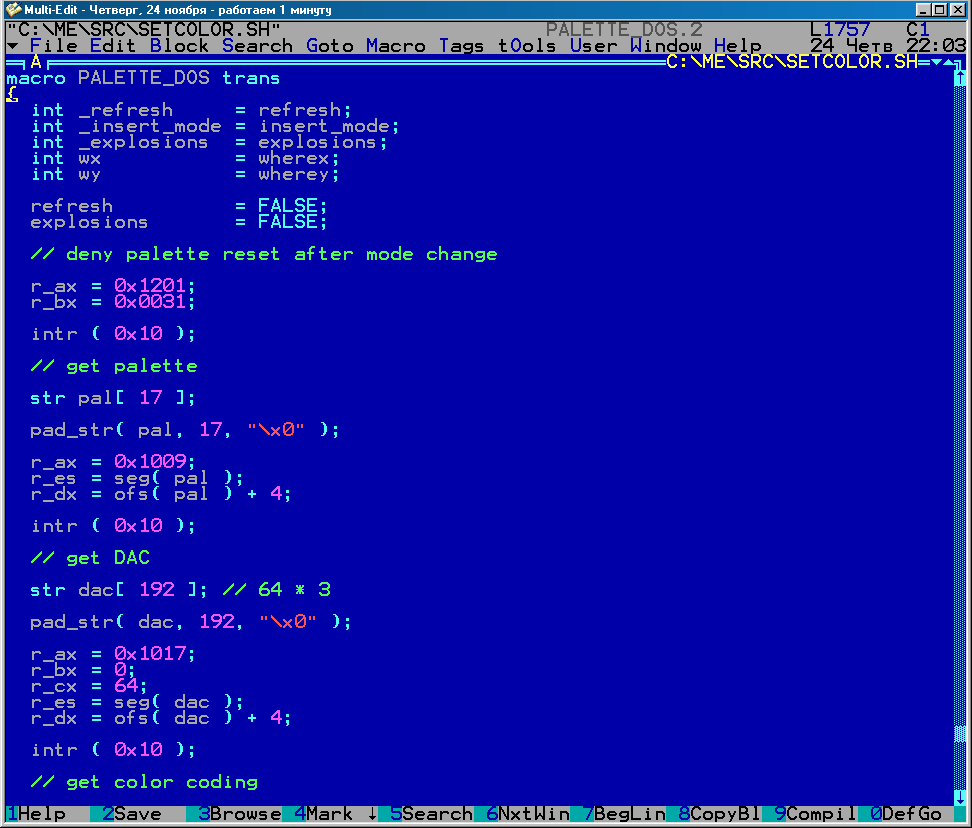Click the scroll down arrow on scrollbar
This screenshot has width=972, height=828.
(961, 798)
